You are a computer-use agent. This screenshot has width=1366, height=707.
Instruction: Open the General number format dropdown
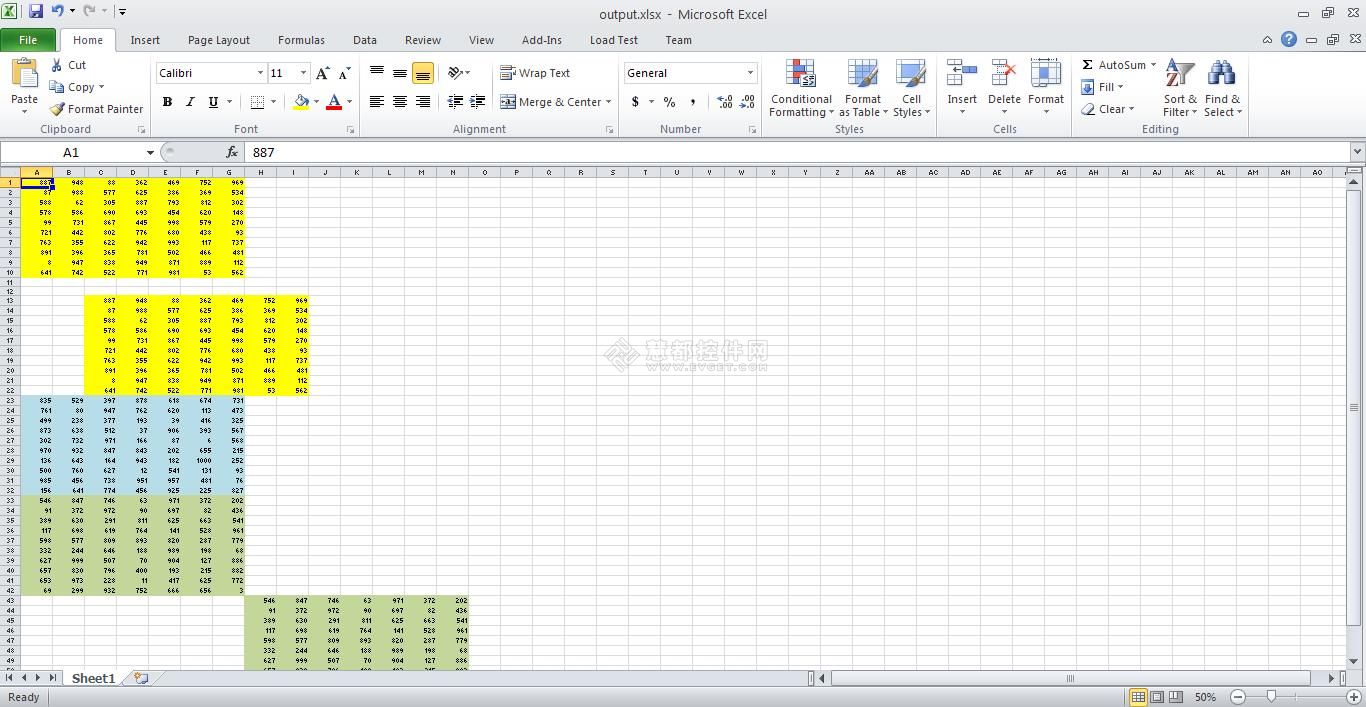(x=750, y=73)
